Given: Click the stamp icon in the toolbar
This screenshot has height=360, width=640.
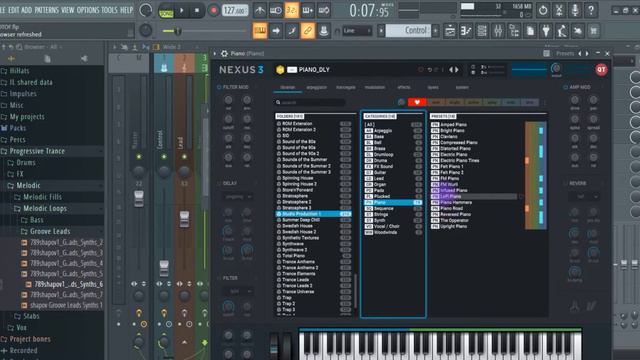Looking at the screenshot, I should pyautogui.click(x=324, y=31).
